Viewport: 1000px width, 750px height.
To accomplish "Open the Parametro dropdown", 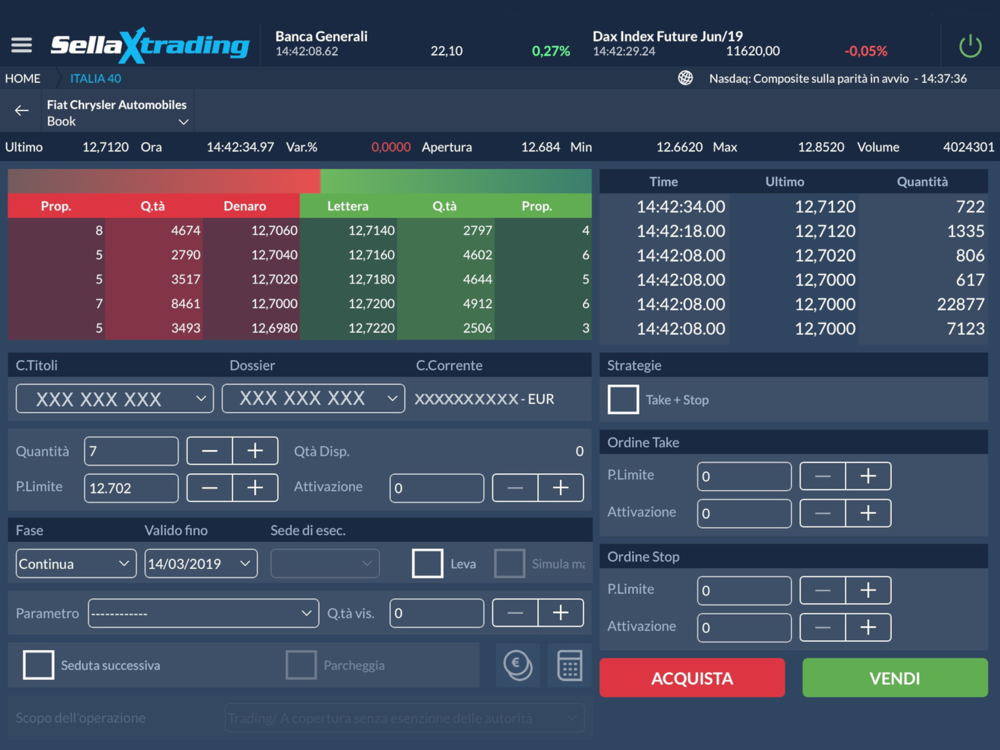I will click(203, 613).
